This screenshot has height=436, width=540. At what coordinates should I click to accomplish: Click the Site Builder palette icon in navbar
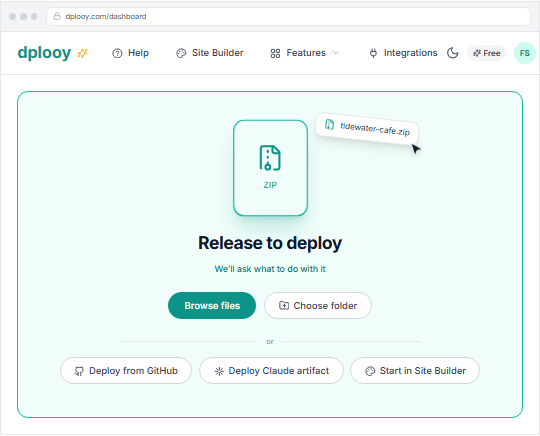click(x=181, y=53)
